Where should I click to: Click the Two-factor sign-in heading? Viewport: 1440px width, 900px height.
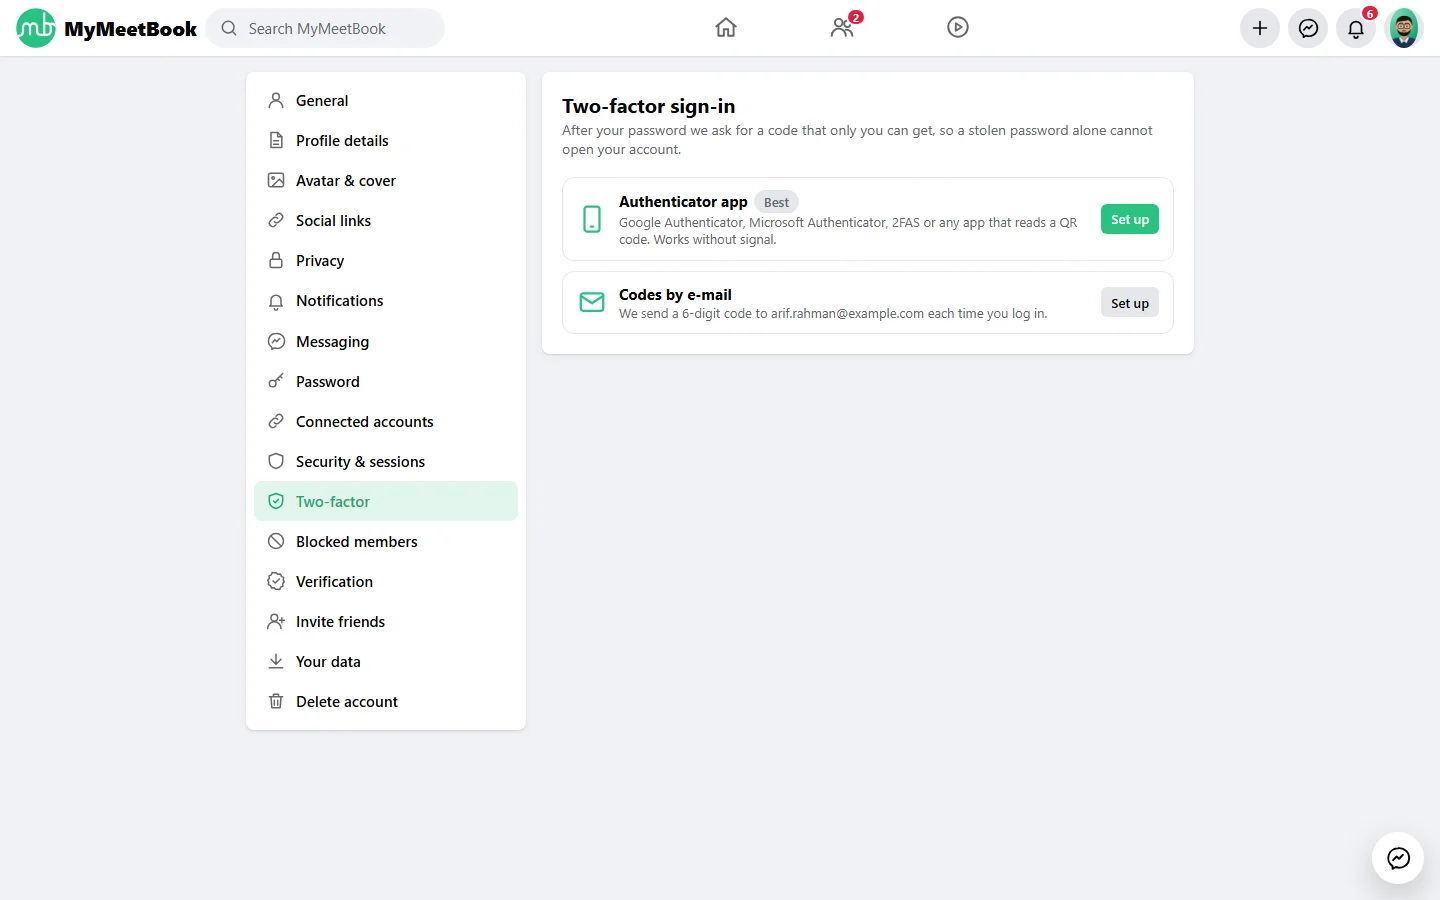coord(649,106)
